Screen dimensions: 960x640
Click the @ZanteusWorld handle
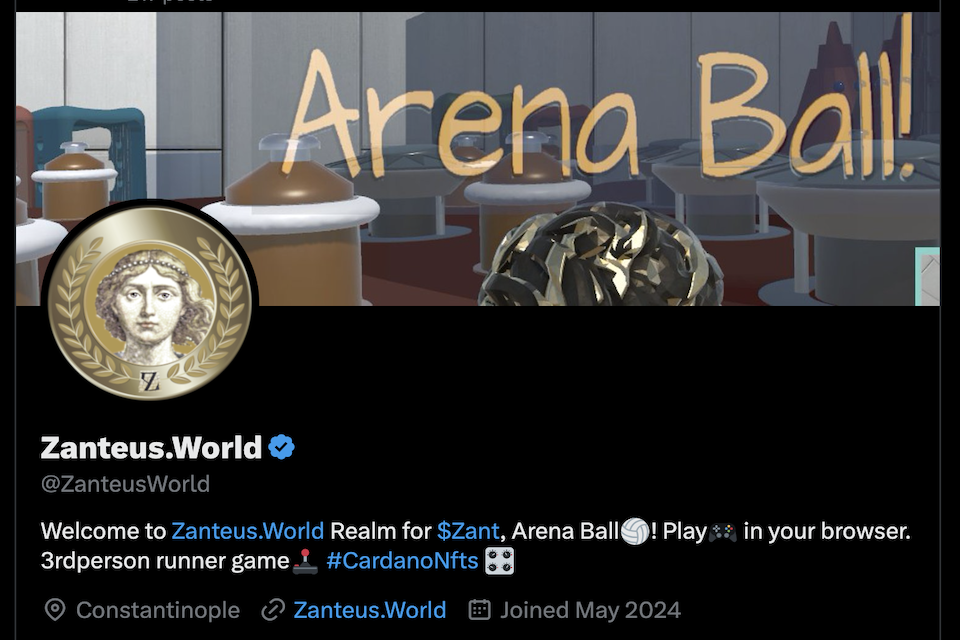[x=126, y=484]
